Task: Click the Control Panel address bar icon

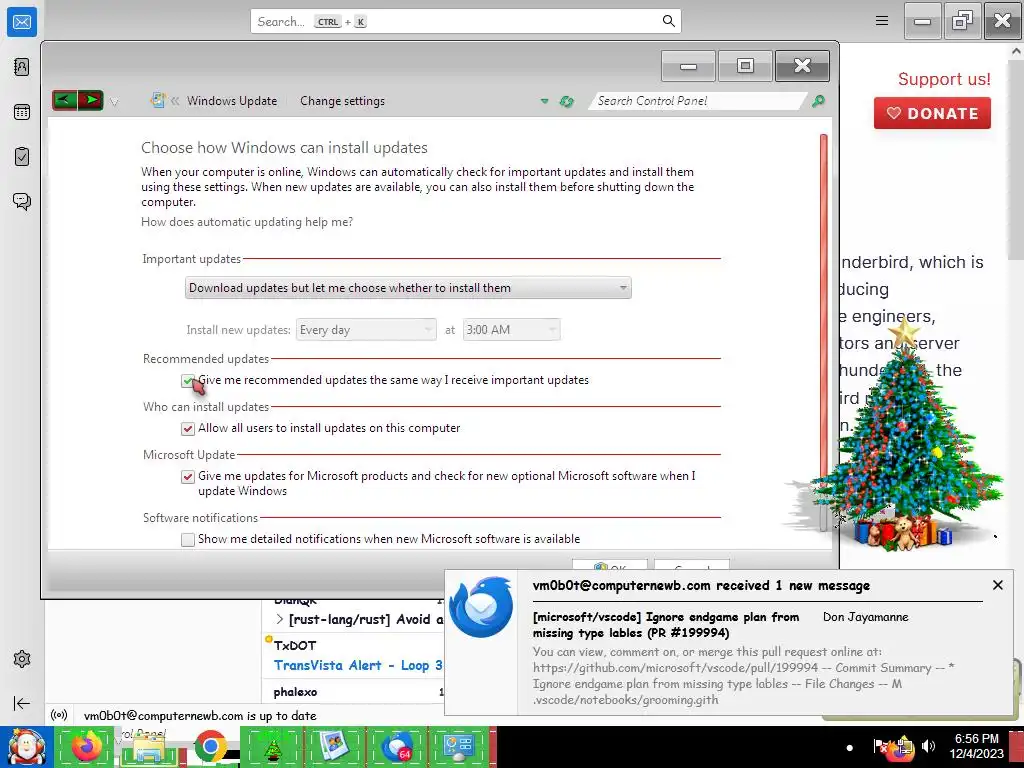Action: (x=157, y=100)
